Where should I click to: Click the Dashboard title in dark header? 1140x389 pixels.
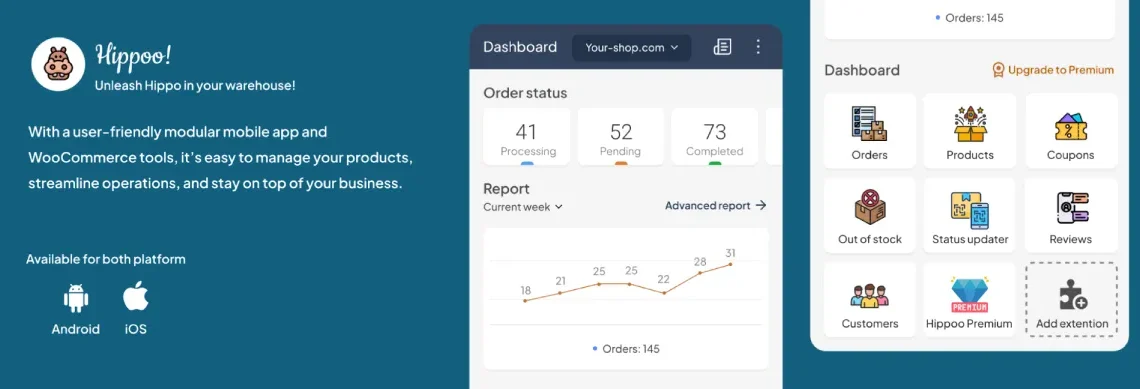[520, 47]
